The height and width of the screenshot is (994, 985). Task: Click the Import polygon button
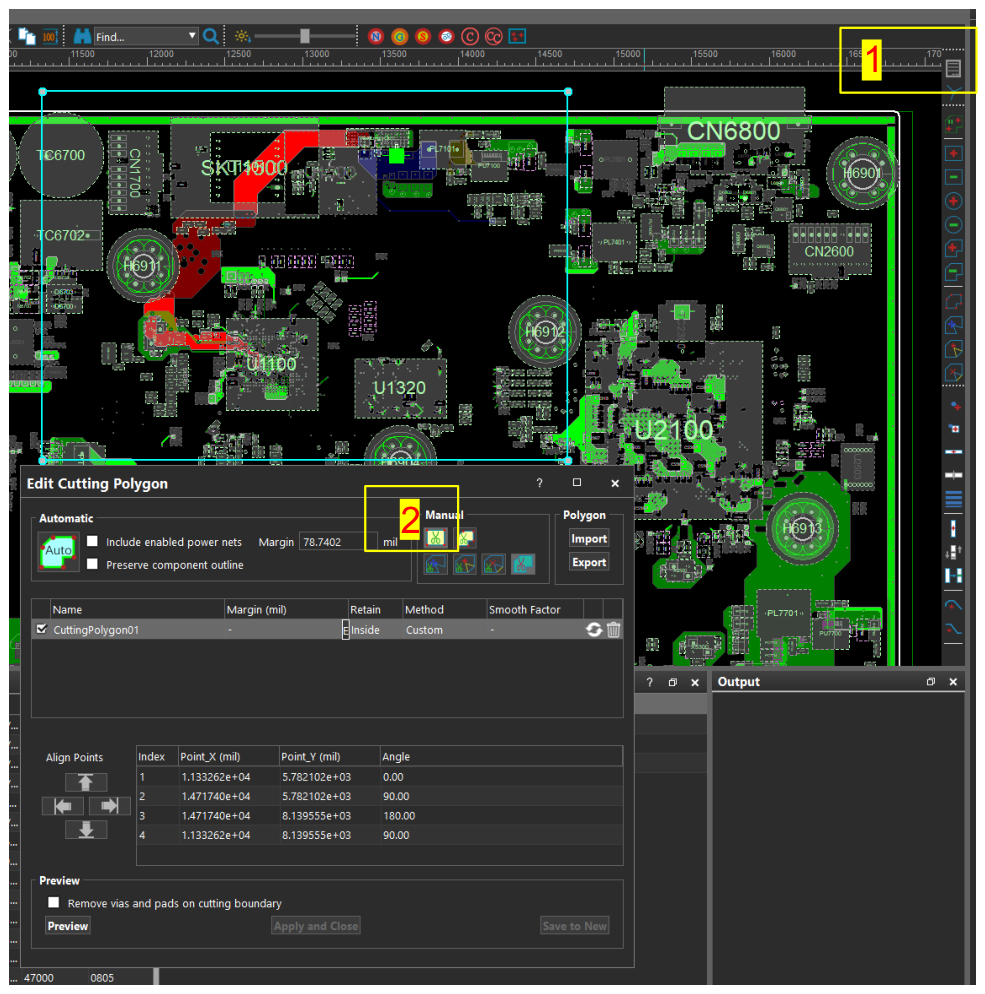coord(589,538)
